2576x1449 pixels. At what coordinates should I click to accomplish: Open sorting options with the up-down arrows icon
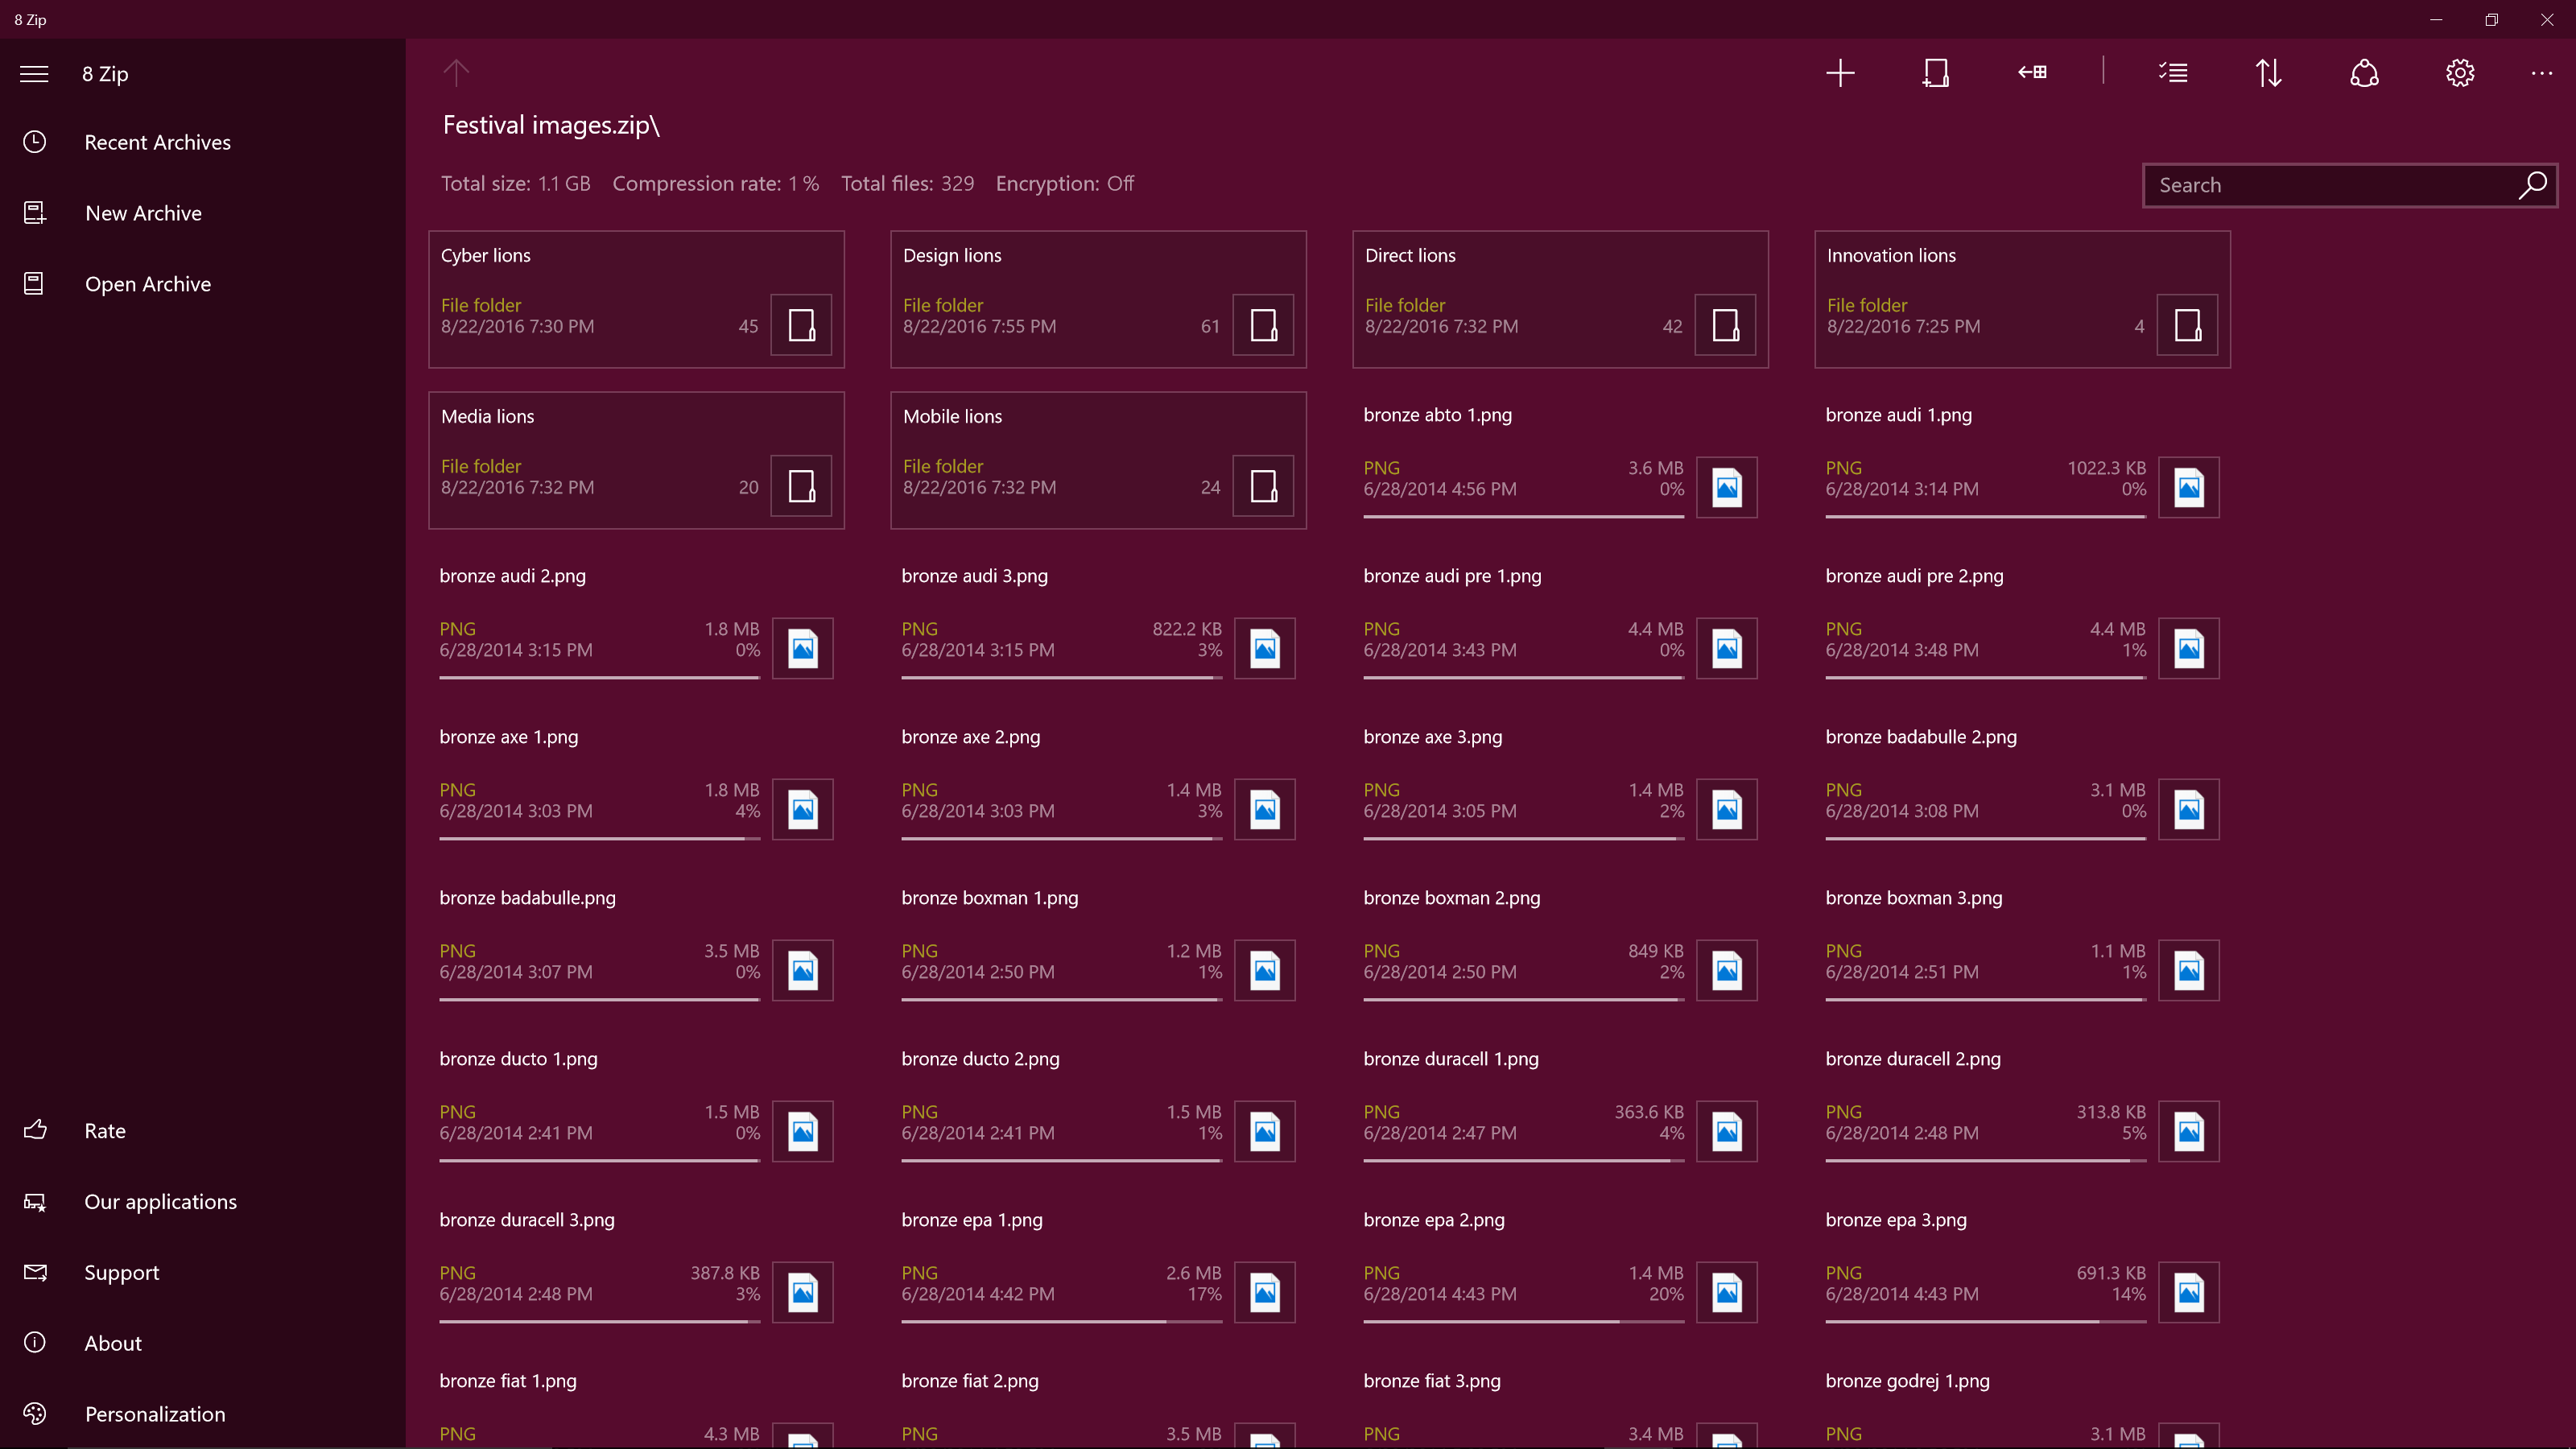[x=2269, y=72]
